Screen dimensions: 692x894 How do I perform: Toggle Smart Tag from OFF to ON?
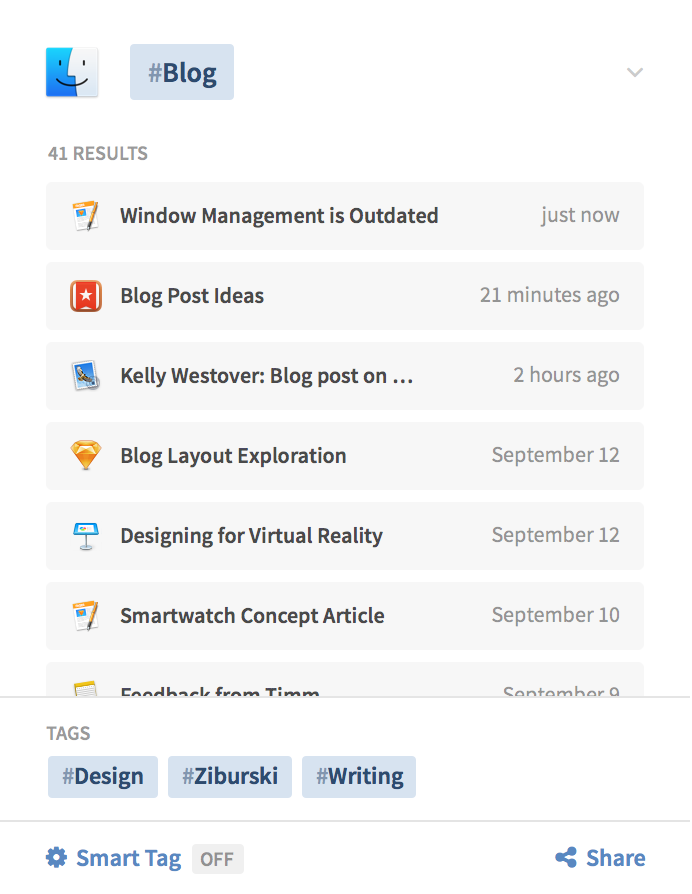tap(217, 859)
